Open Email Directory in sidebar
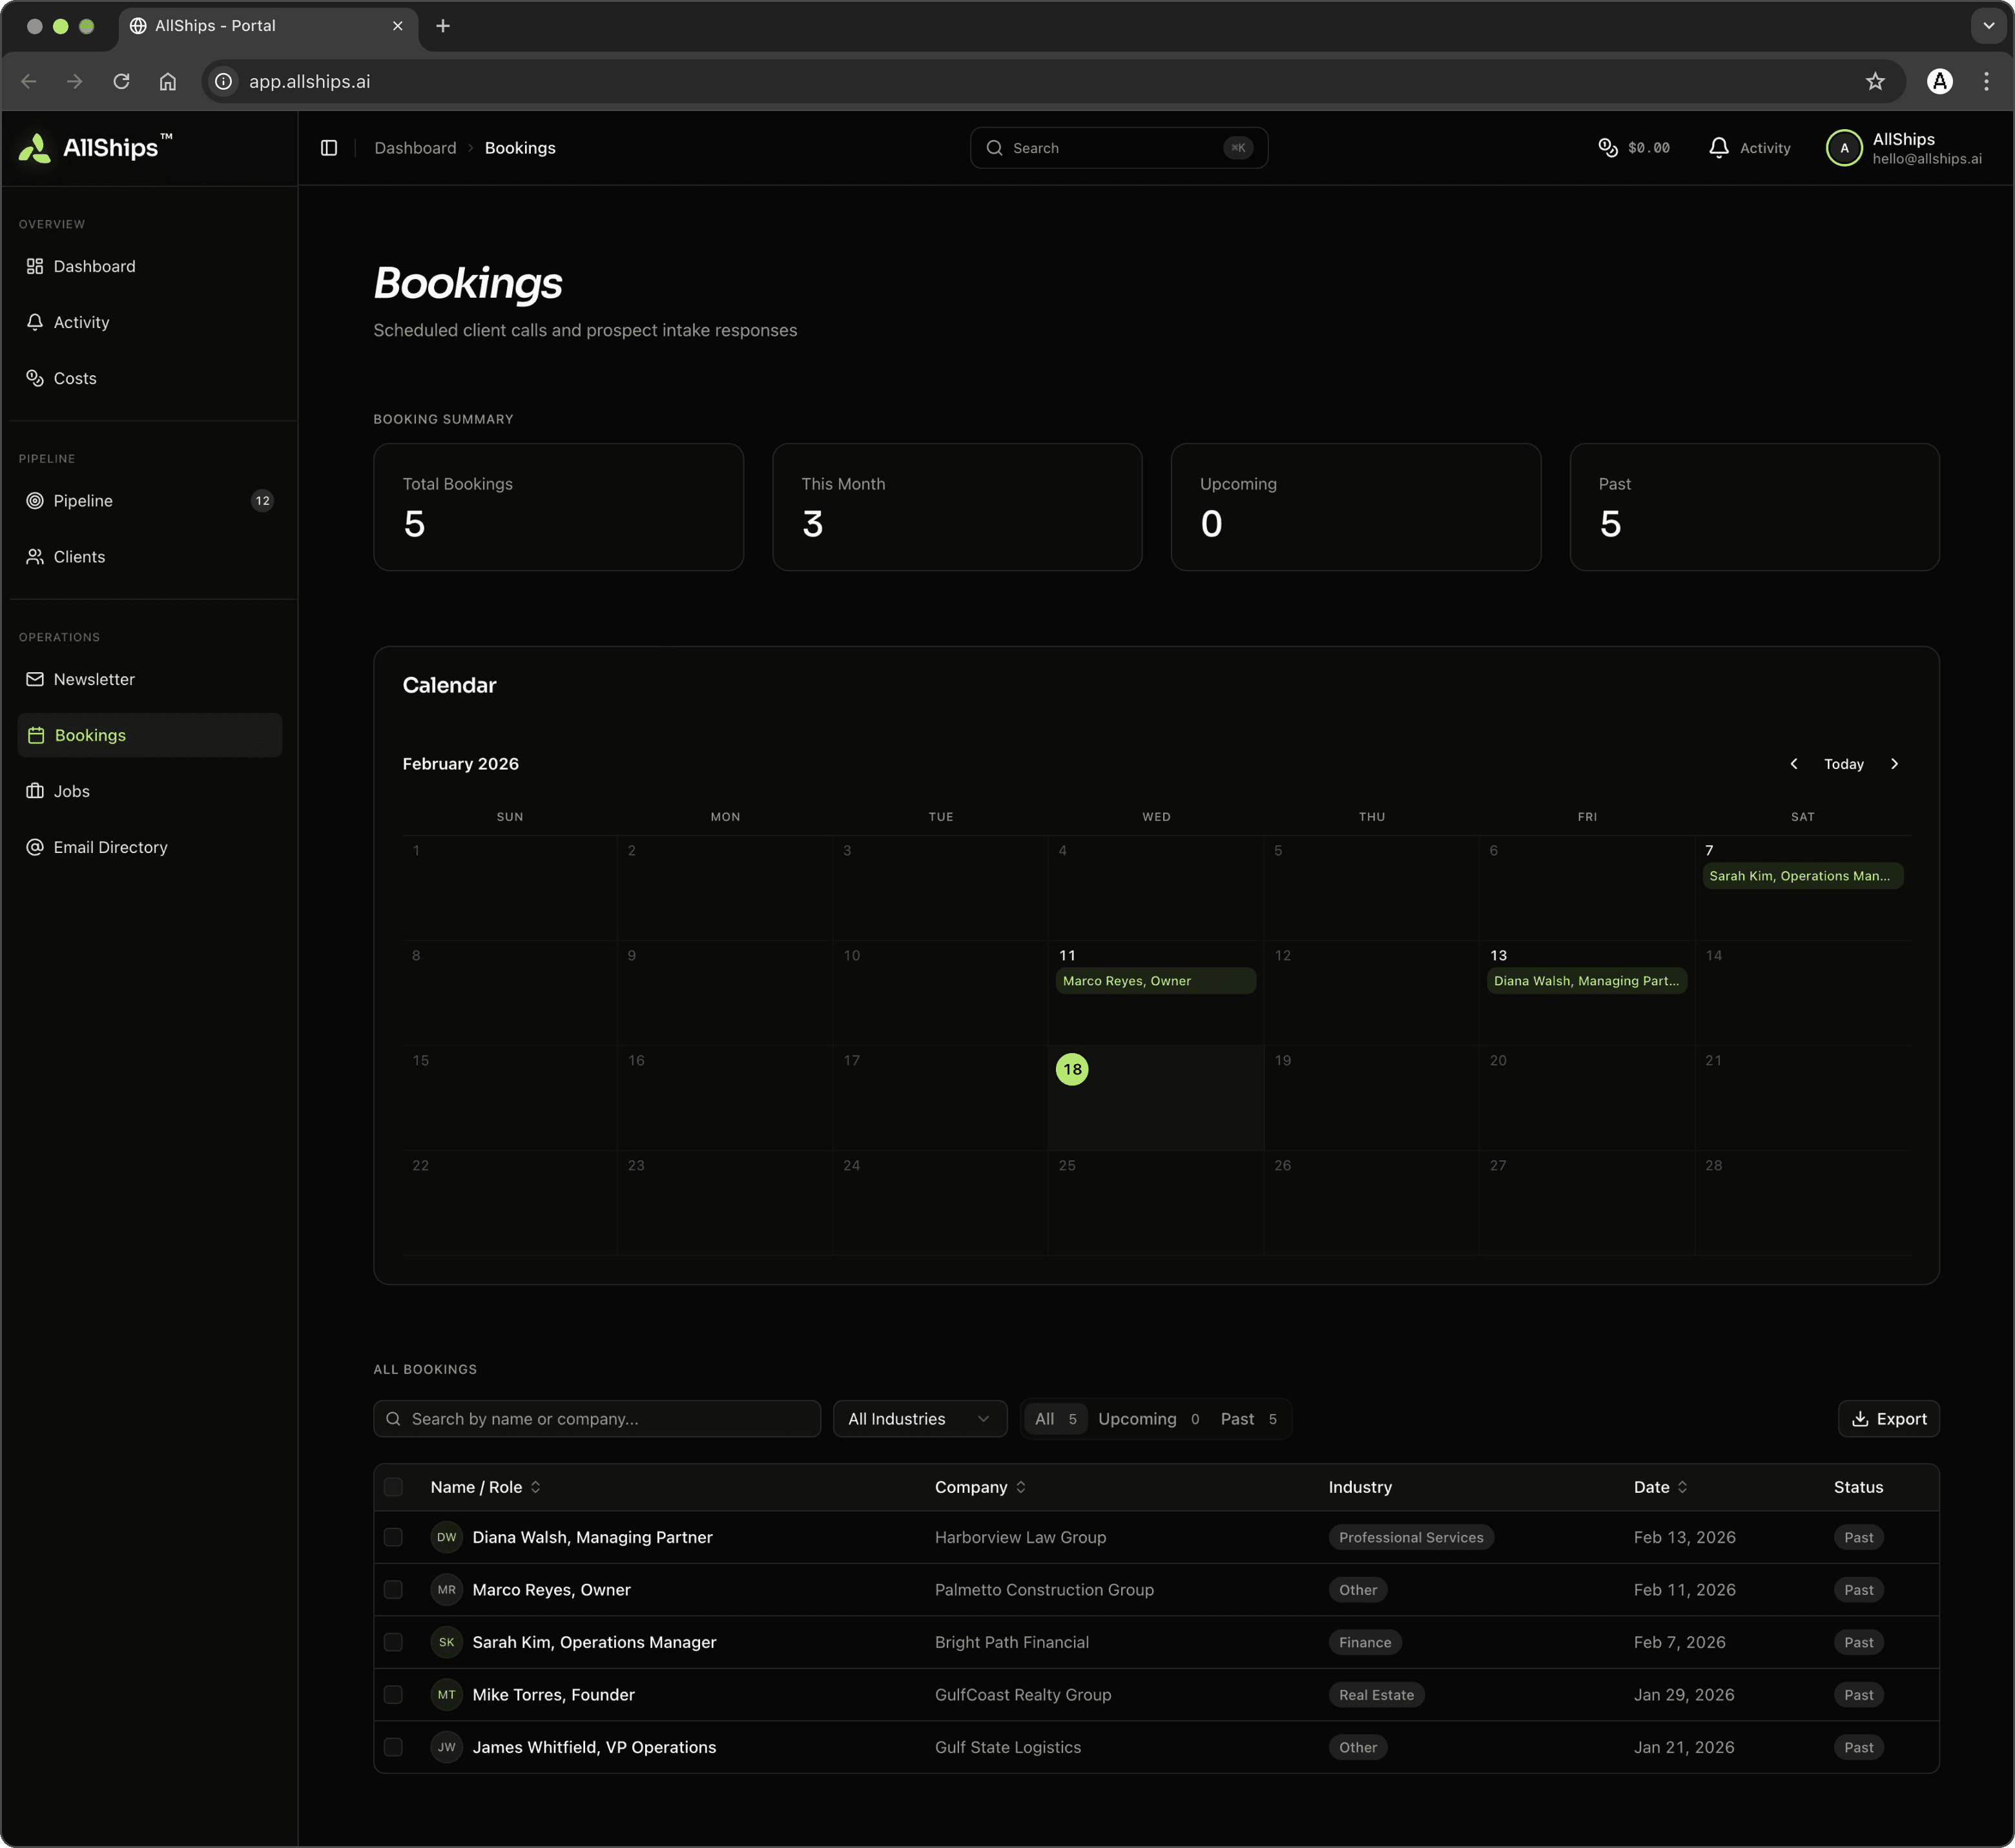This screenshot has height=1848, width=2015. point(110,847)
